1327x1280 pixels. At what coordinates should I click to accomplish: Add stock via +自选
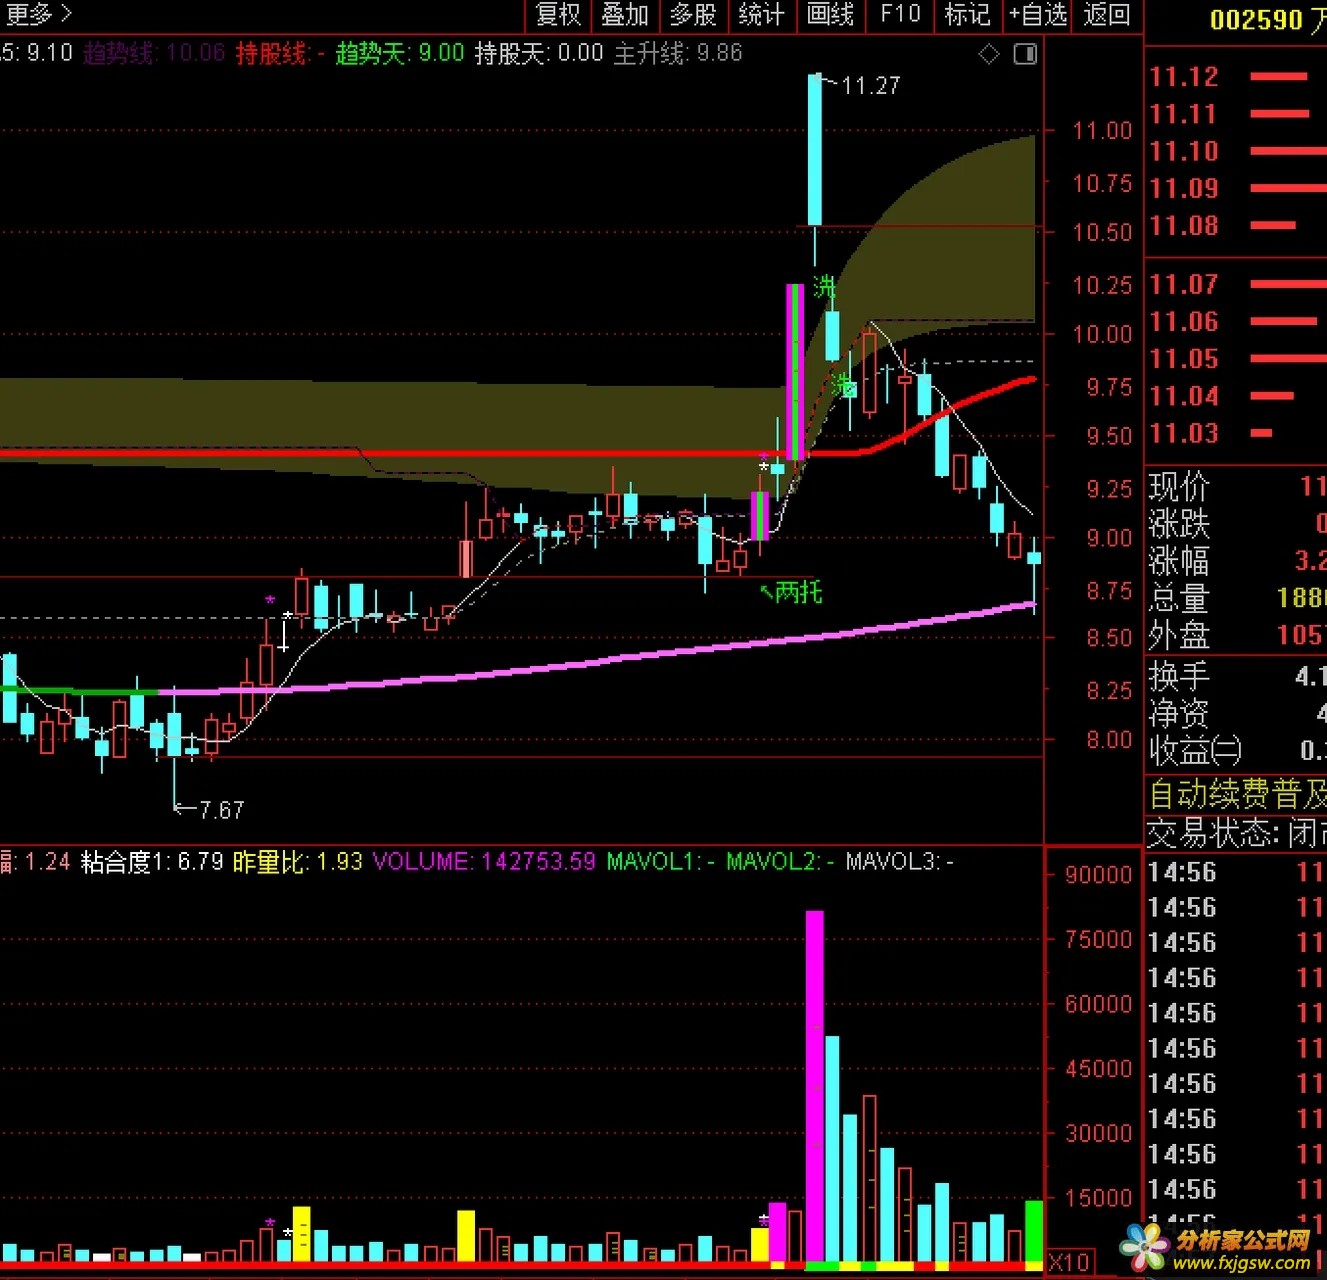tap(1038, 14)
